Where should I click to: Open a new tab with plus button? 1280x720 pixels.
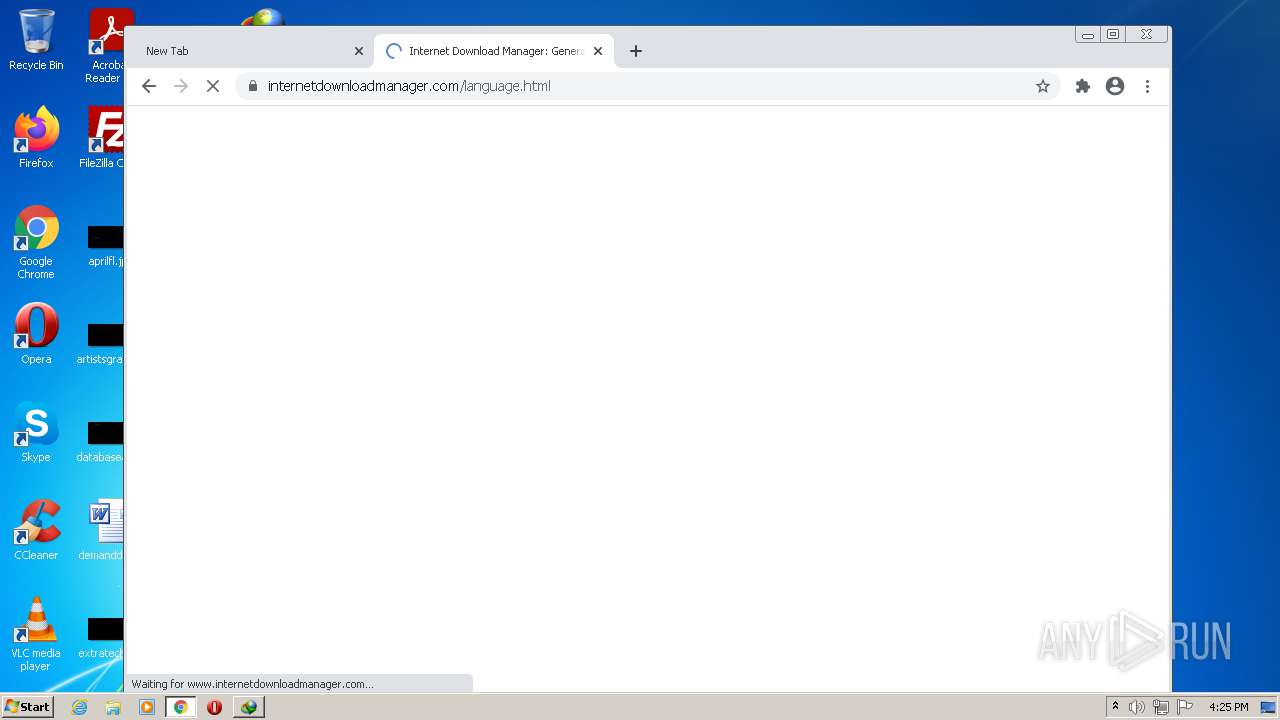[636, 51]
